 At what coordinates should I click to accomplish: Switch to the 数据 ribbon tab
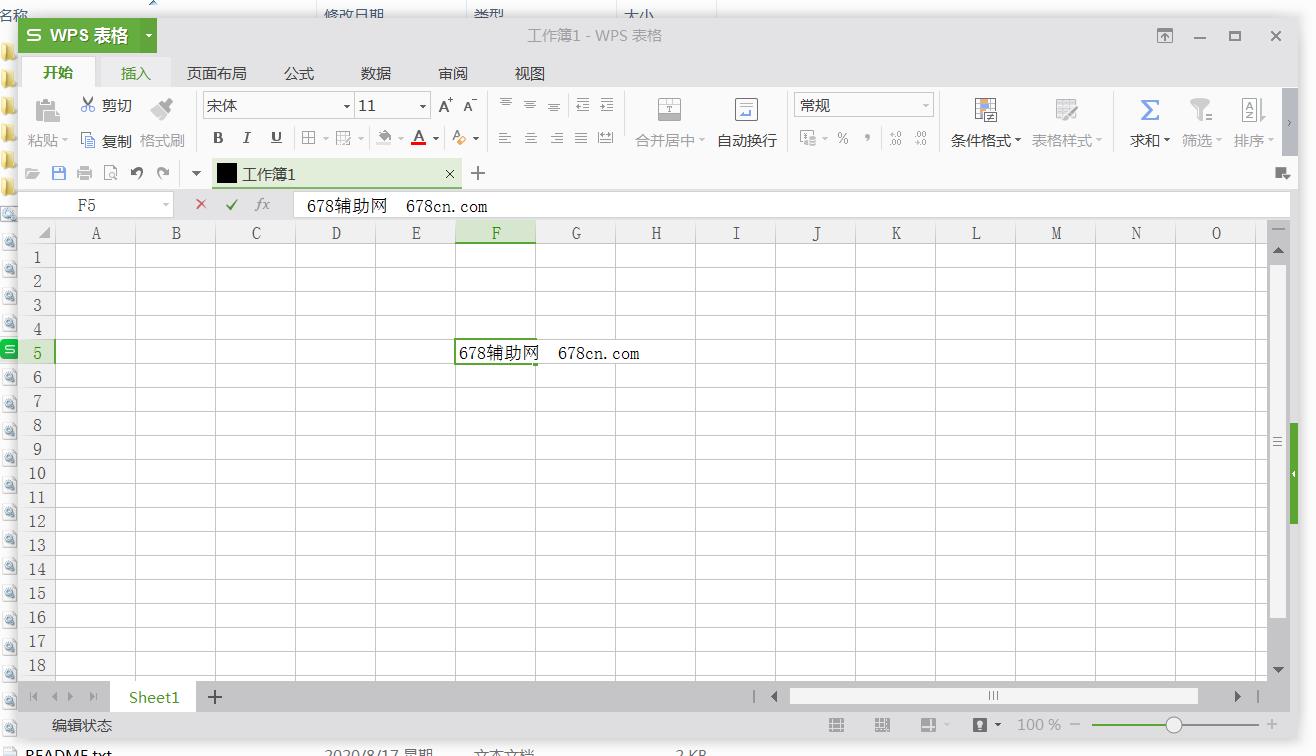(x=376, y=73)
